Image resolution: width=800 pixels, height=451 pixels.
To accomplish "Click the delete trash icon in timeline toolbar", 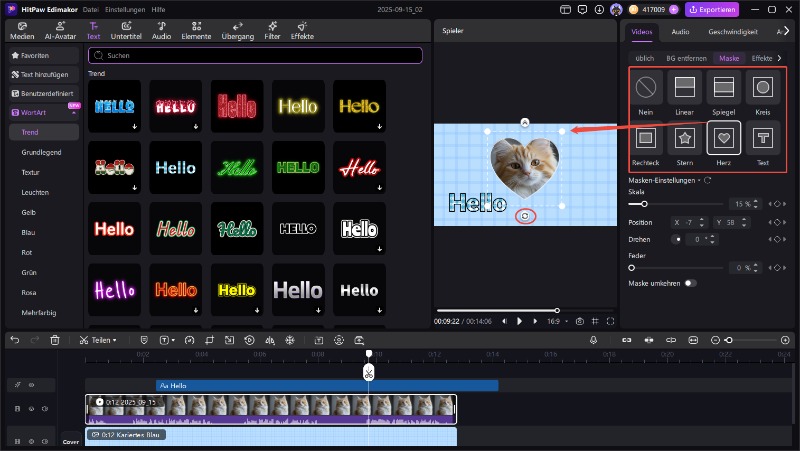I will 55,340.
